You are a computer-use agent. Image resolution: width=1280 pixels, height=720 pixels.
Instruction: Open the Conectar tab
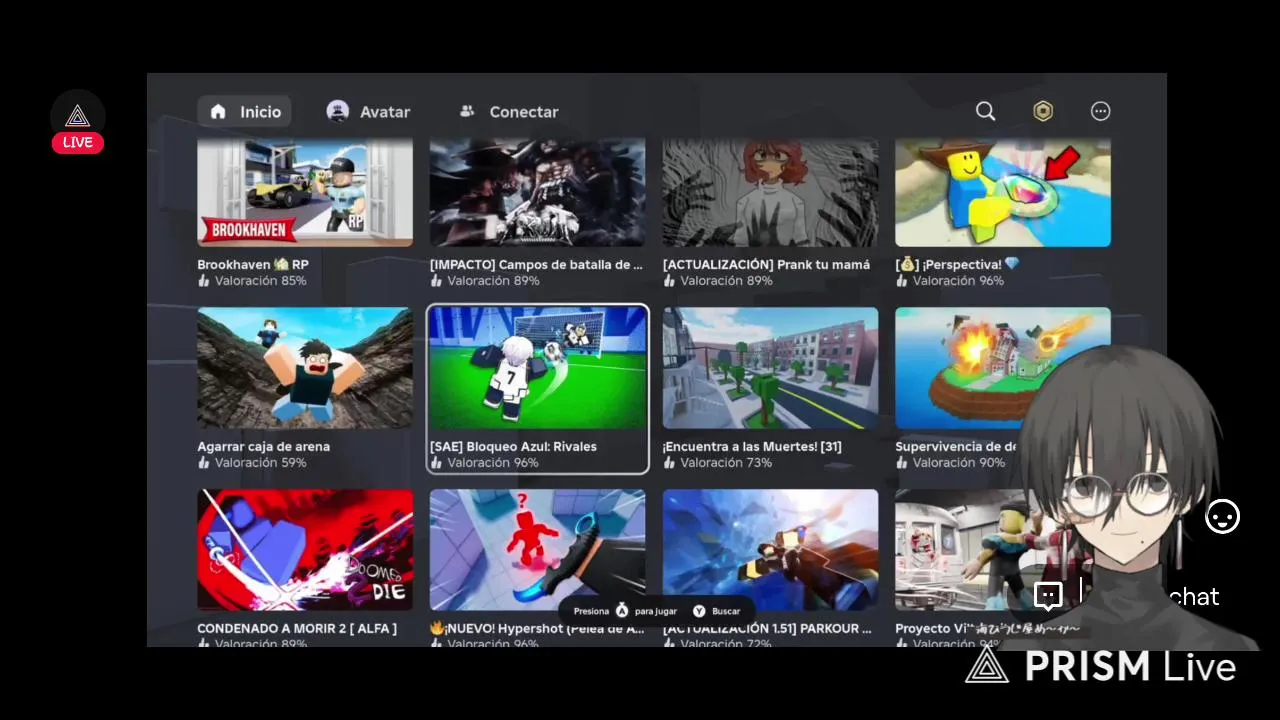coord(508,112)
